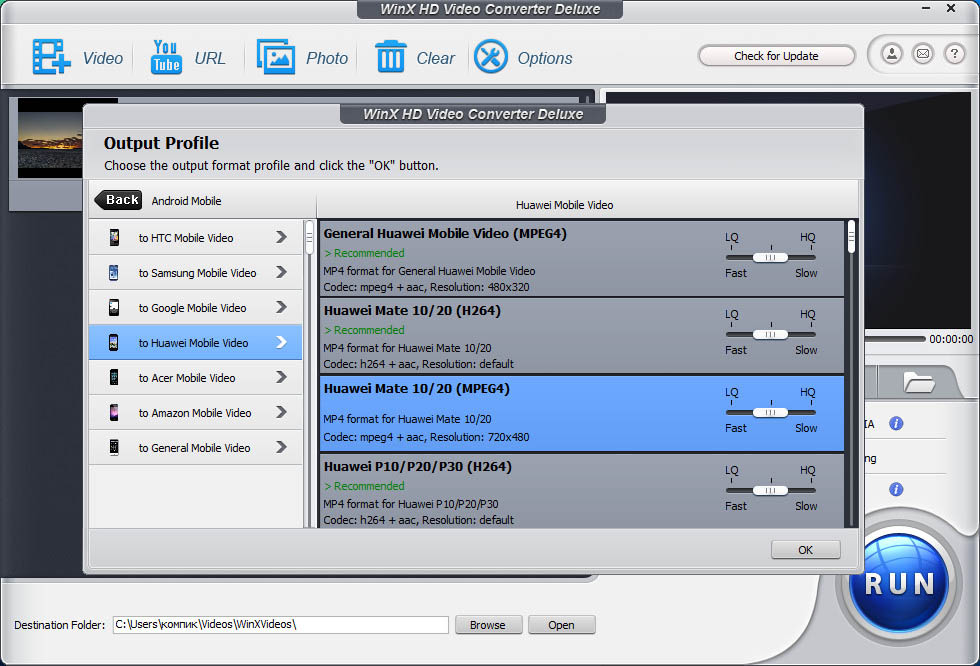Expand the Huawei Mobile Video arrow

coord(281,342)
